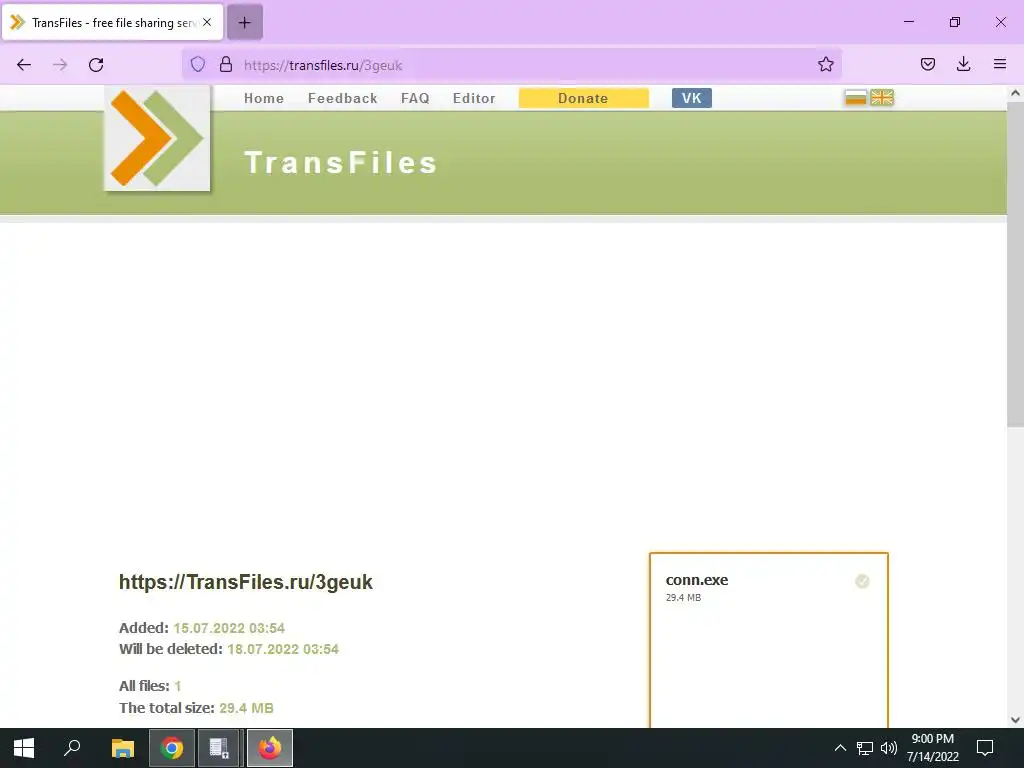Click the https://TransFiles.ru/3geuk heading link
1024x768 pixels.
pos(246,582)
